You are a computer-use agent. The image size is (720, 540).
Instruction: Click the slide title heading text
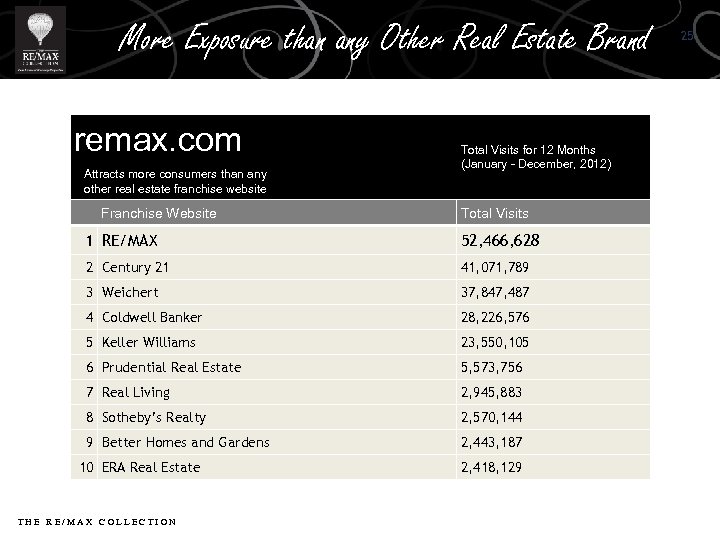[383, 41]
